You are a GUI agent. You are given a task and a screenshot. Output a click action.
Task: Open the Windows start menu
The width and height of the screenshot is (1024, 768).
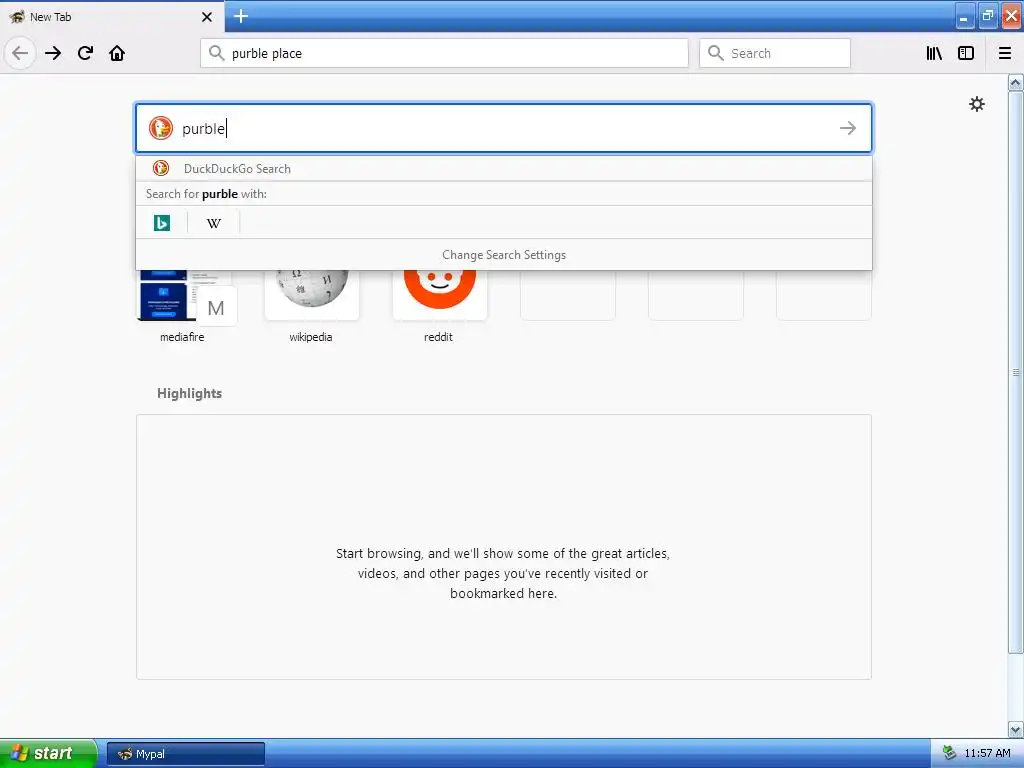(48, 753)
